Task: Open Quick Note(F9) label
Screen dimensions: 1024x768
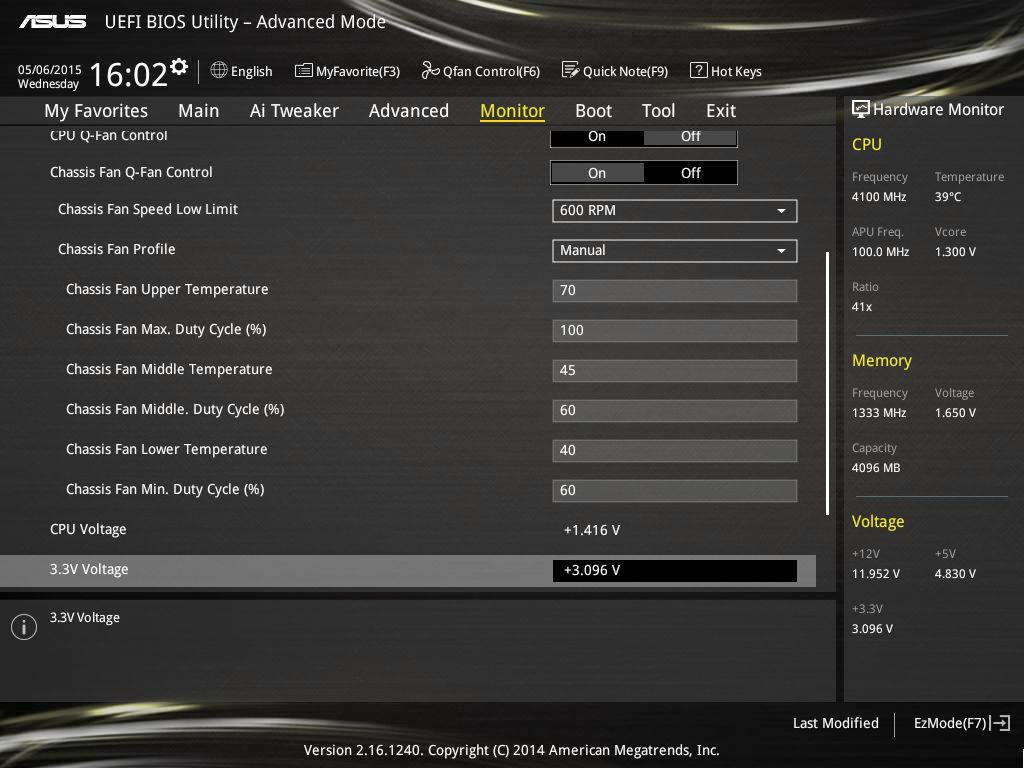Action: tap(625, 71)
